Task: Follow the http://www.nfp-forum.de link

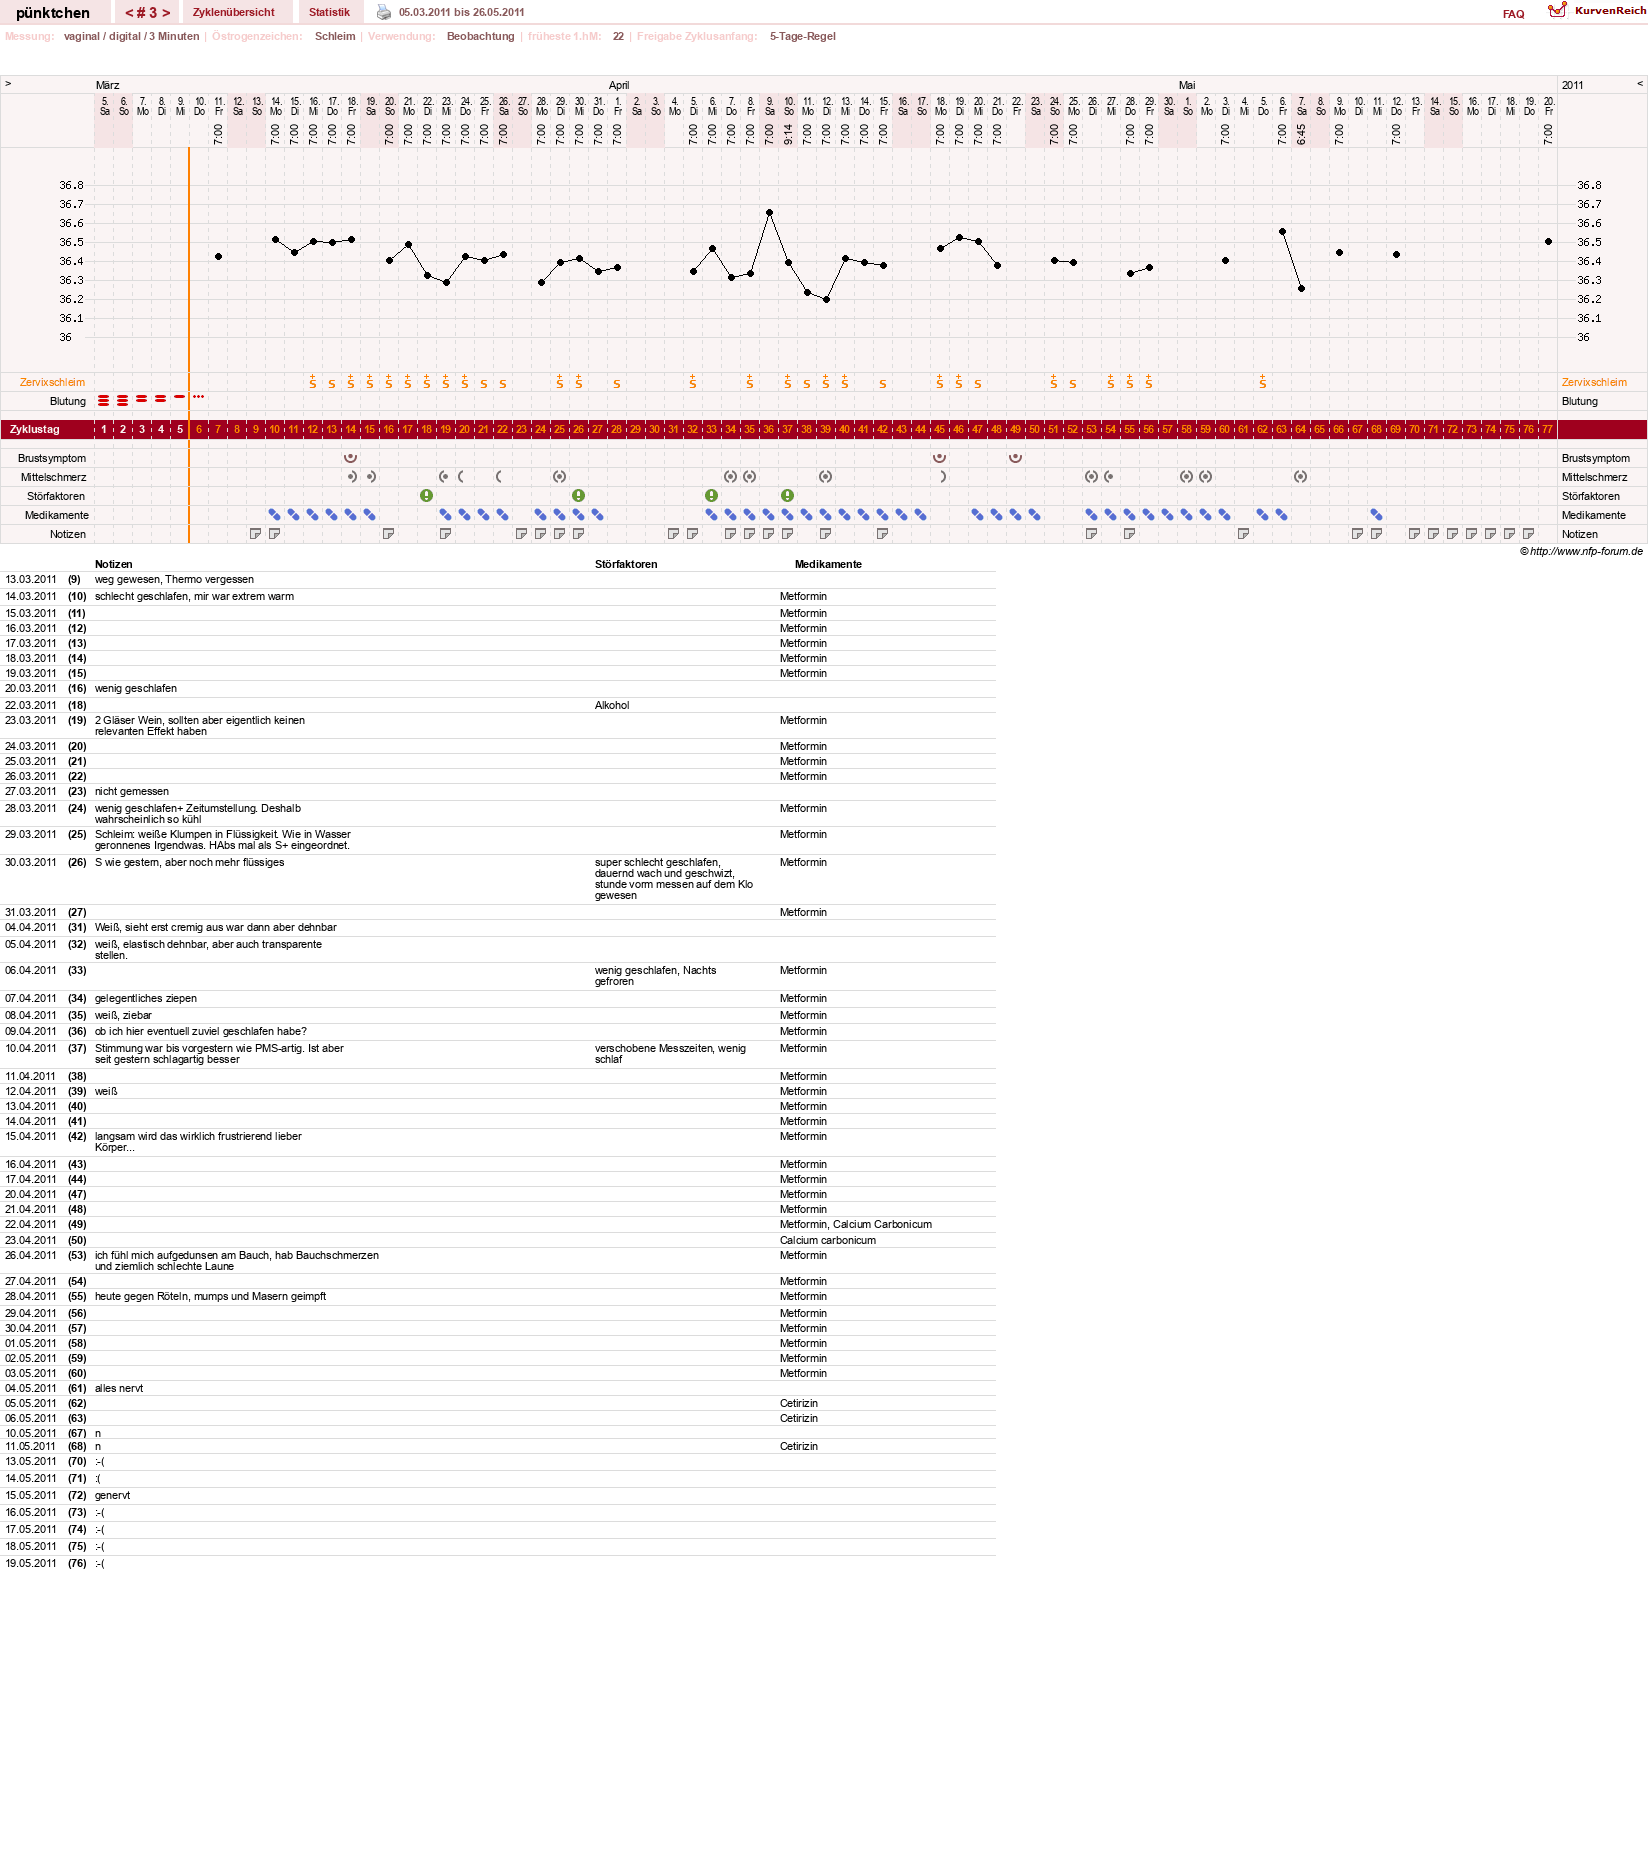Action: [1586, 551]
